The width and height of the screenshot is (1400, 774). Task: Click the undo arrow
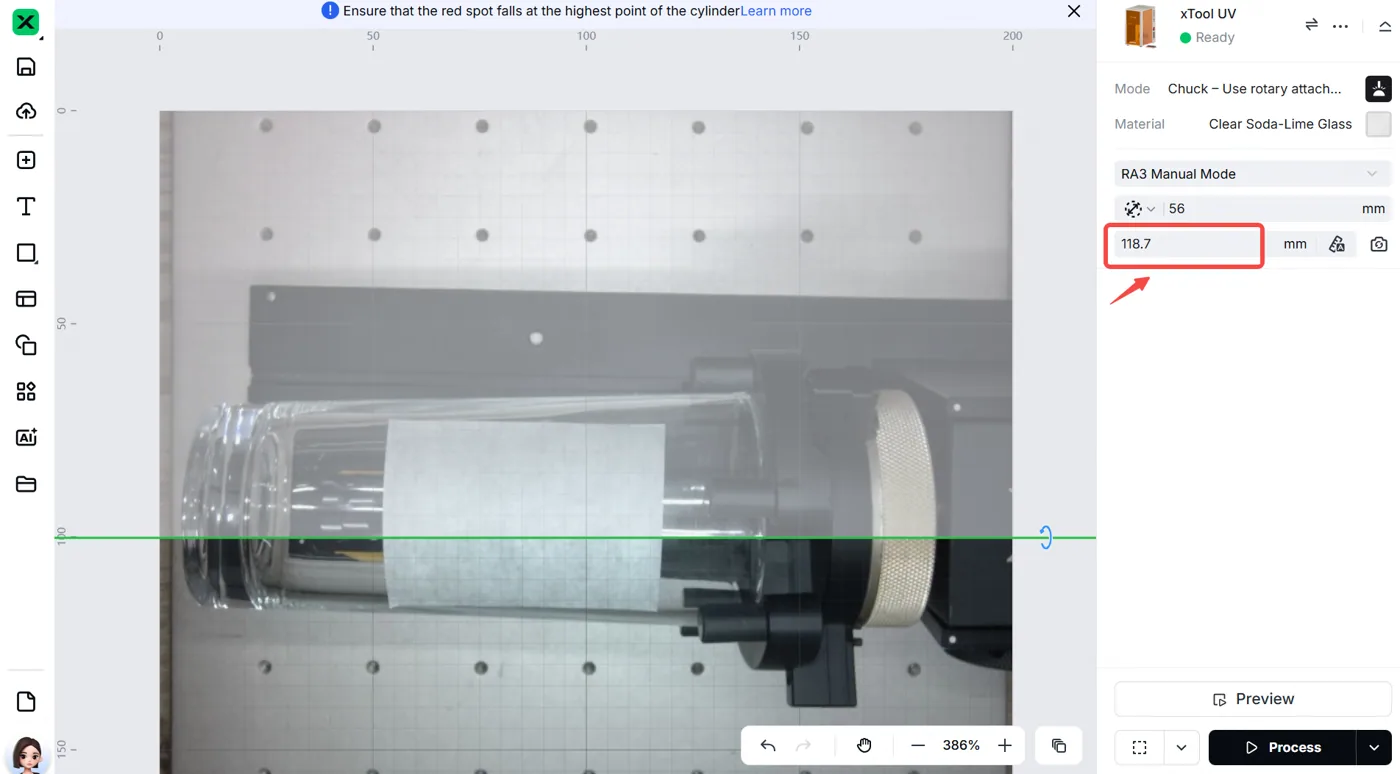pyautogui.click(x=768, y=745)
